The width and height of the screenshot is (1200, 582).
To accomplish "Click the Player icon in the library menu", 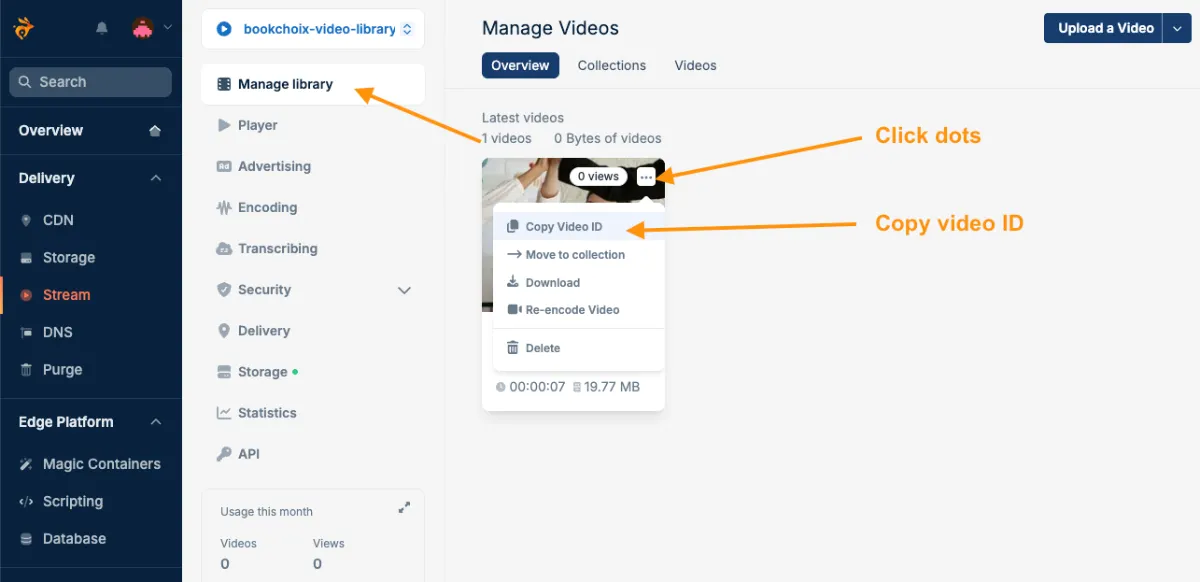I will click(222, 125).
